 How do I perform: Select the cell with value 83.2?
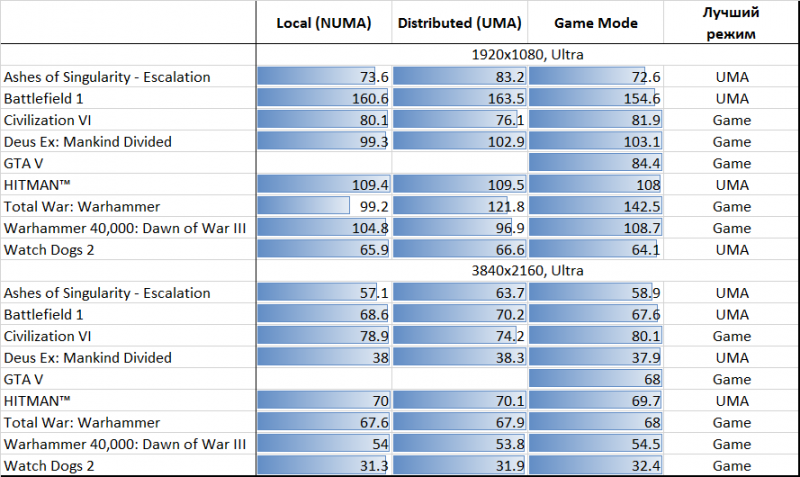pos(460,77)
